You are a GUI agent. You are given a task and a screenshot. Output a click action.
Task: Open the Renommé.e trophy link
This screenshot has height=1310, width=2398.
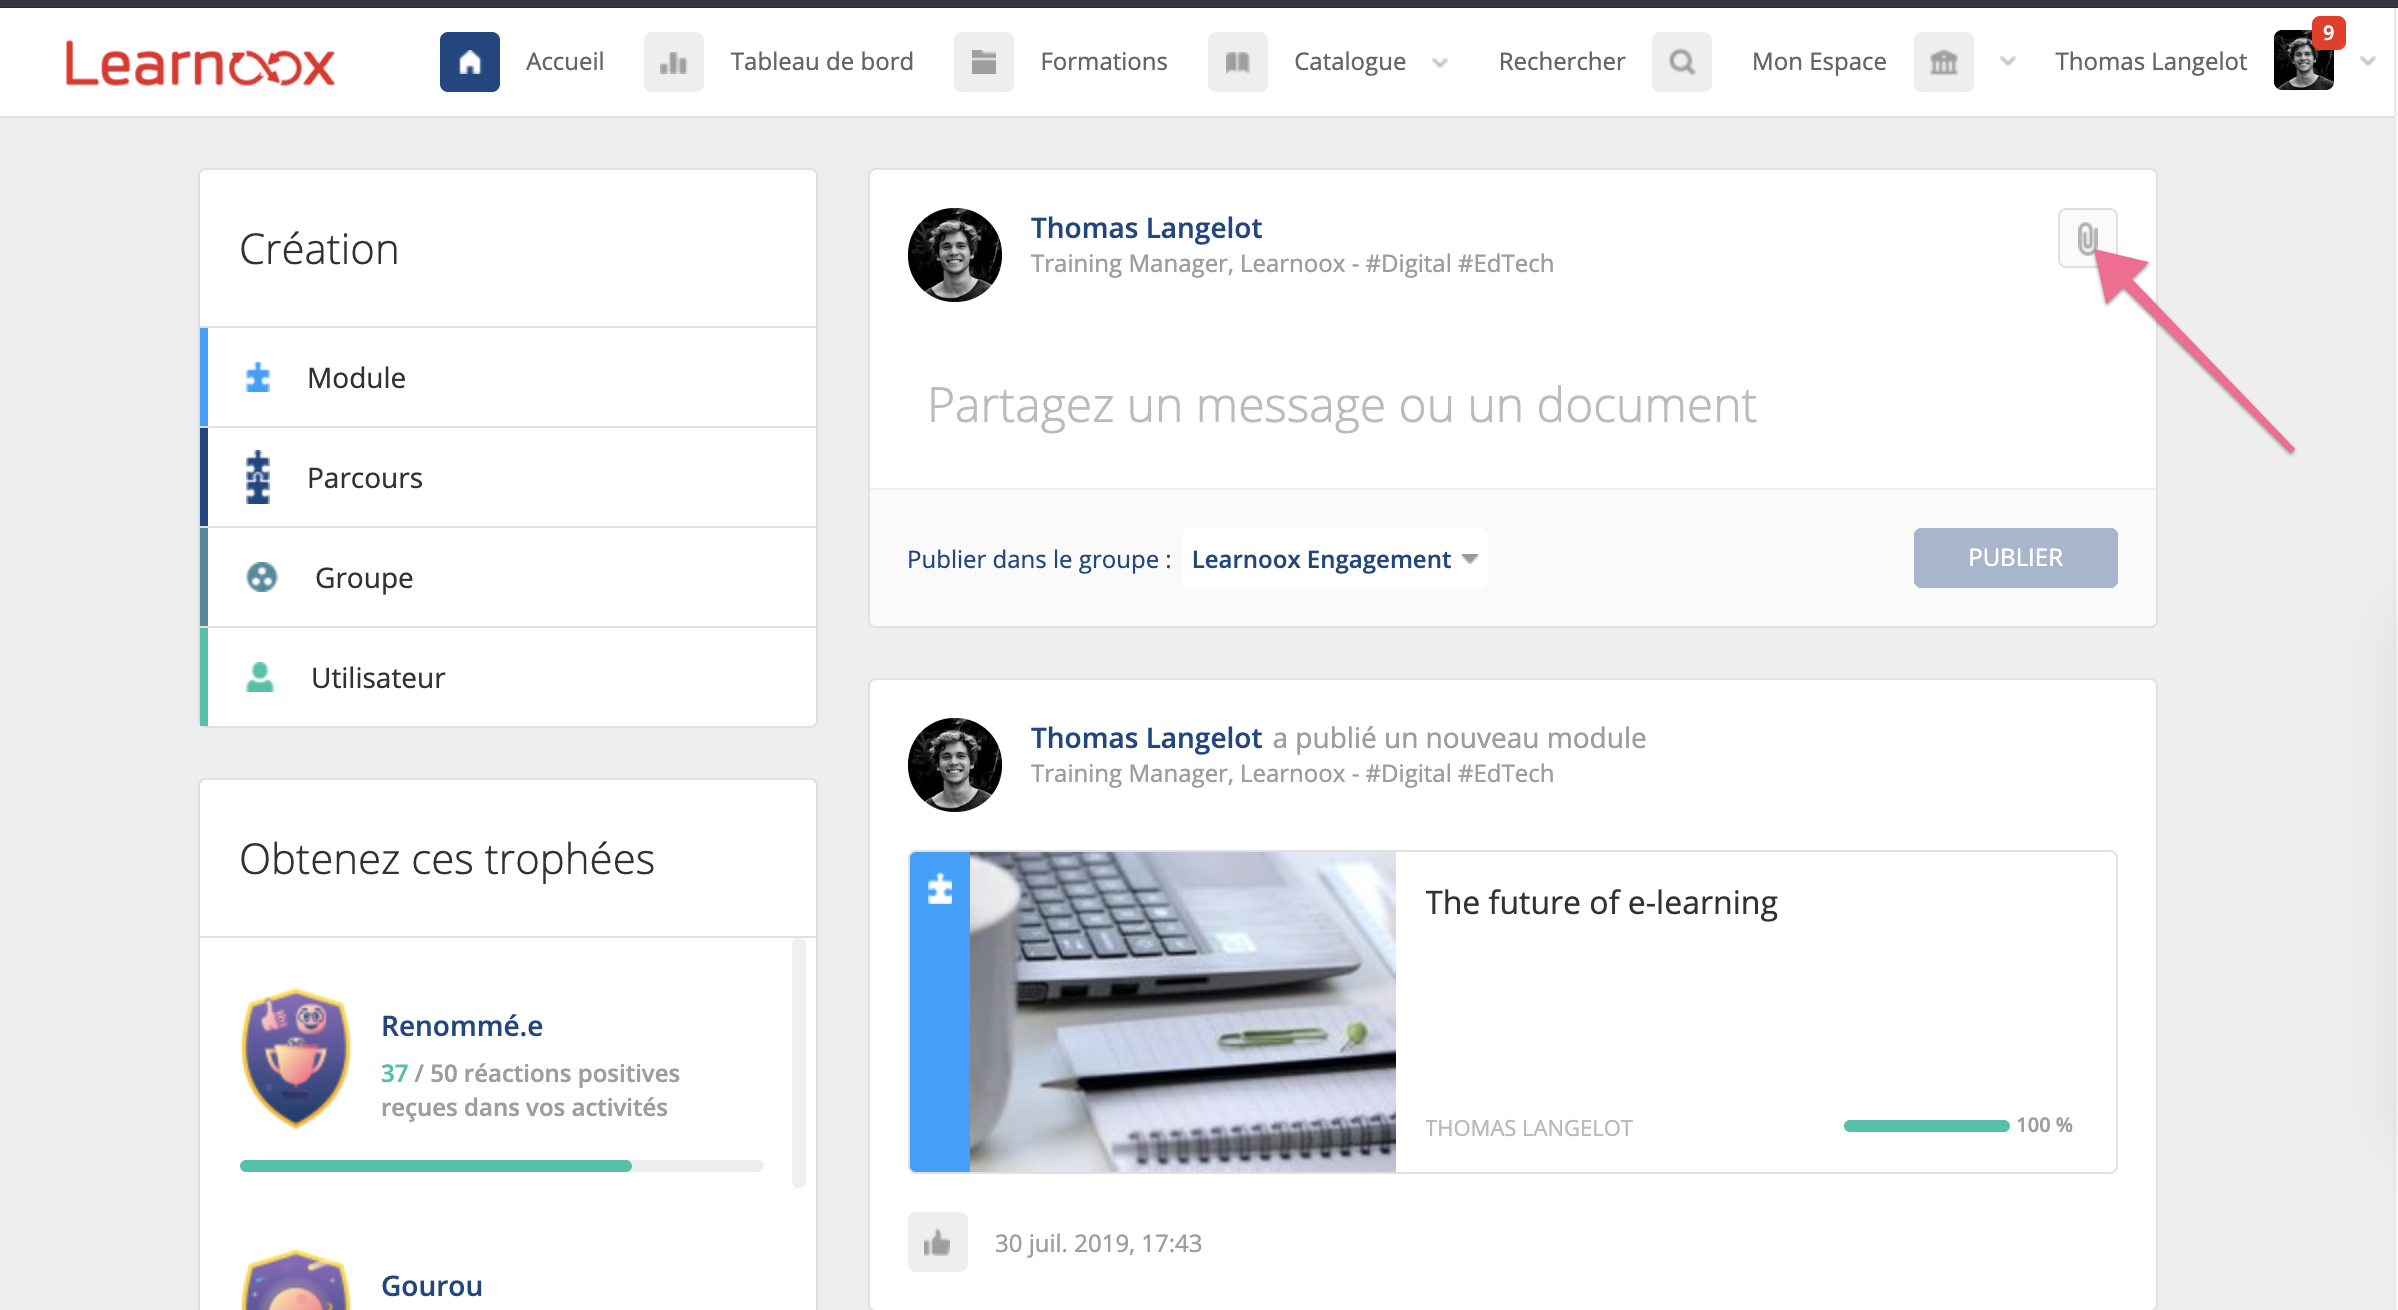(461, 1026)
